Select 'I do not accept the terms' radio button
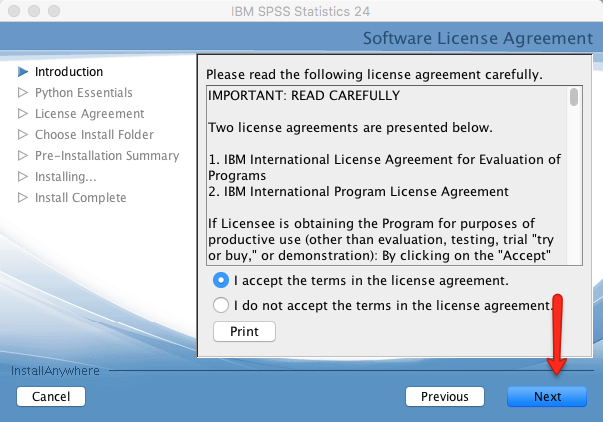603x422 pixels. tap(221, 305)
